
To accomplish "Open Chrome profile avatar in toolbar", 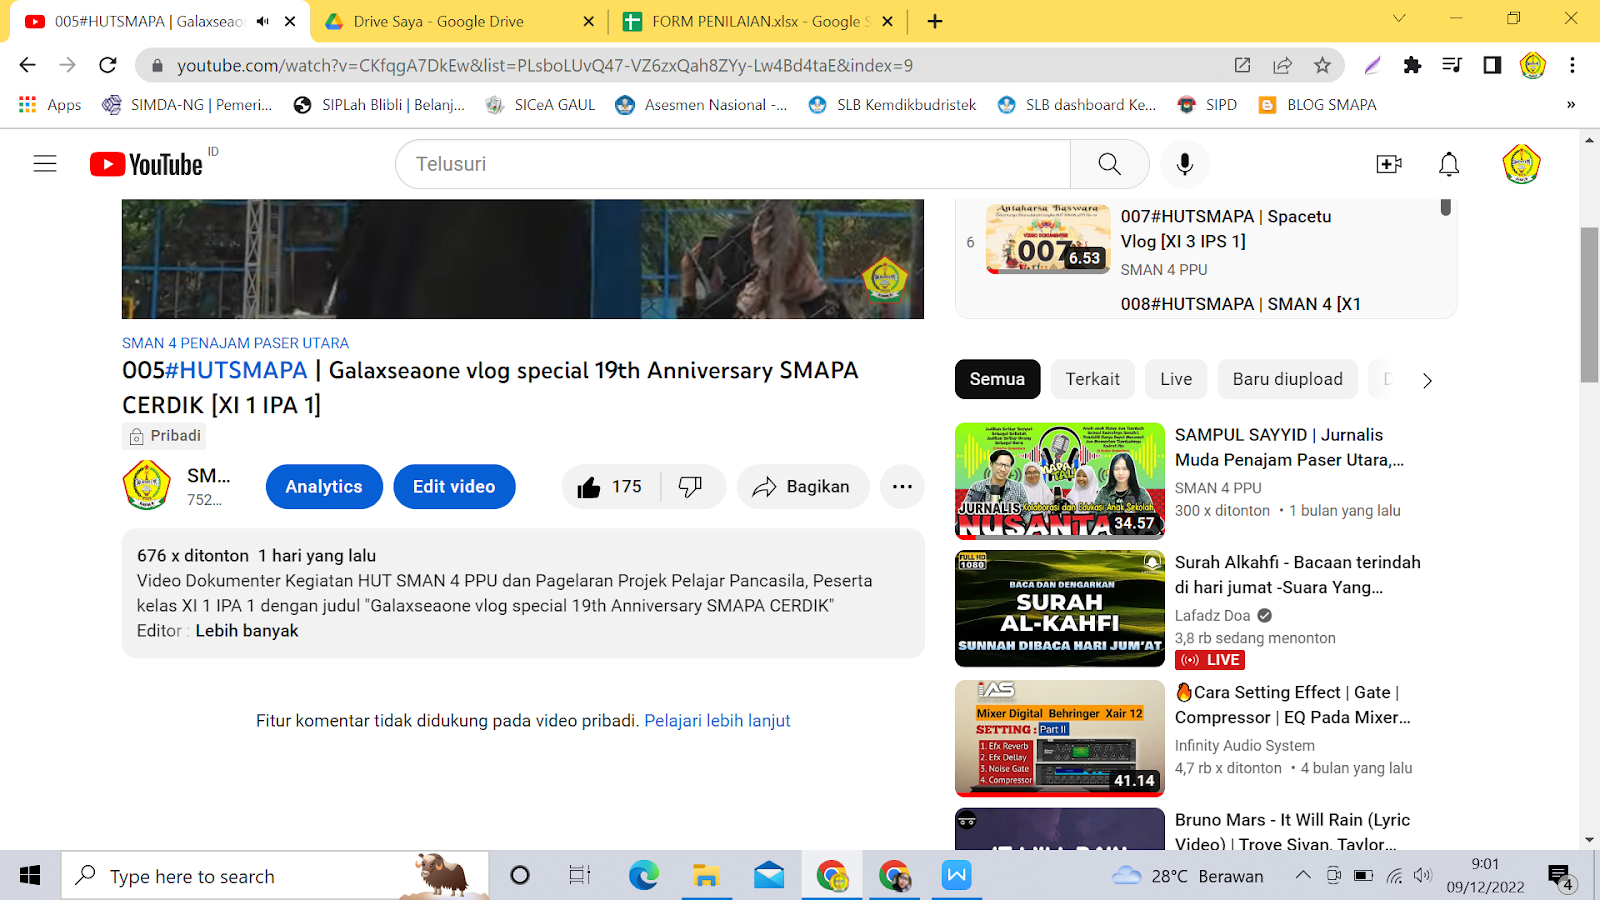I will click(1532, 65).
